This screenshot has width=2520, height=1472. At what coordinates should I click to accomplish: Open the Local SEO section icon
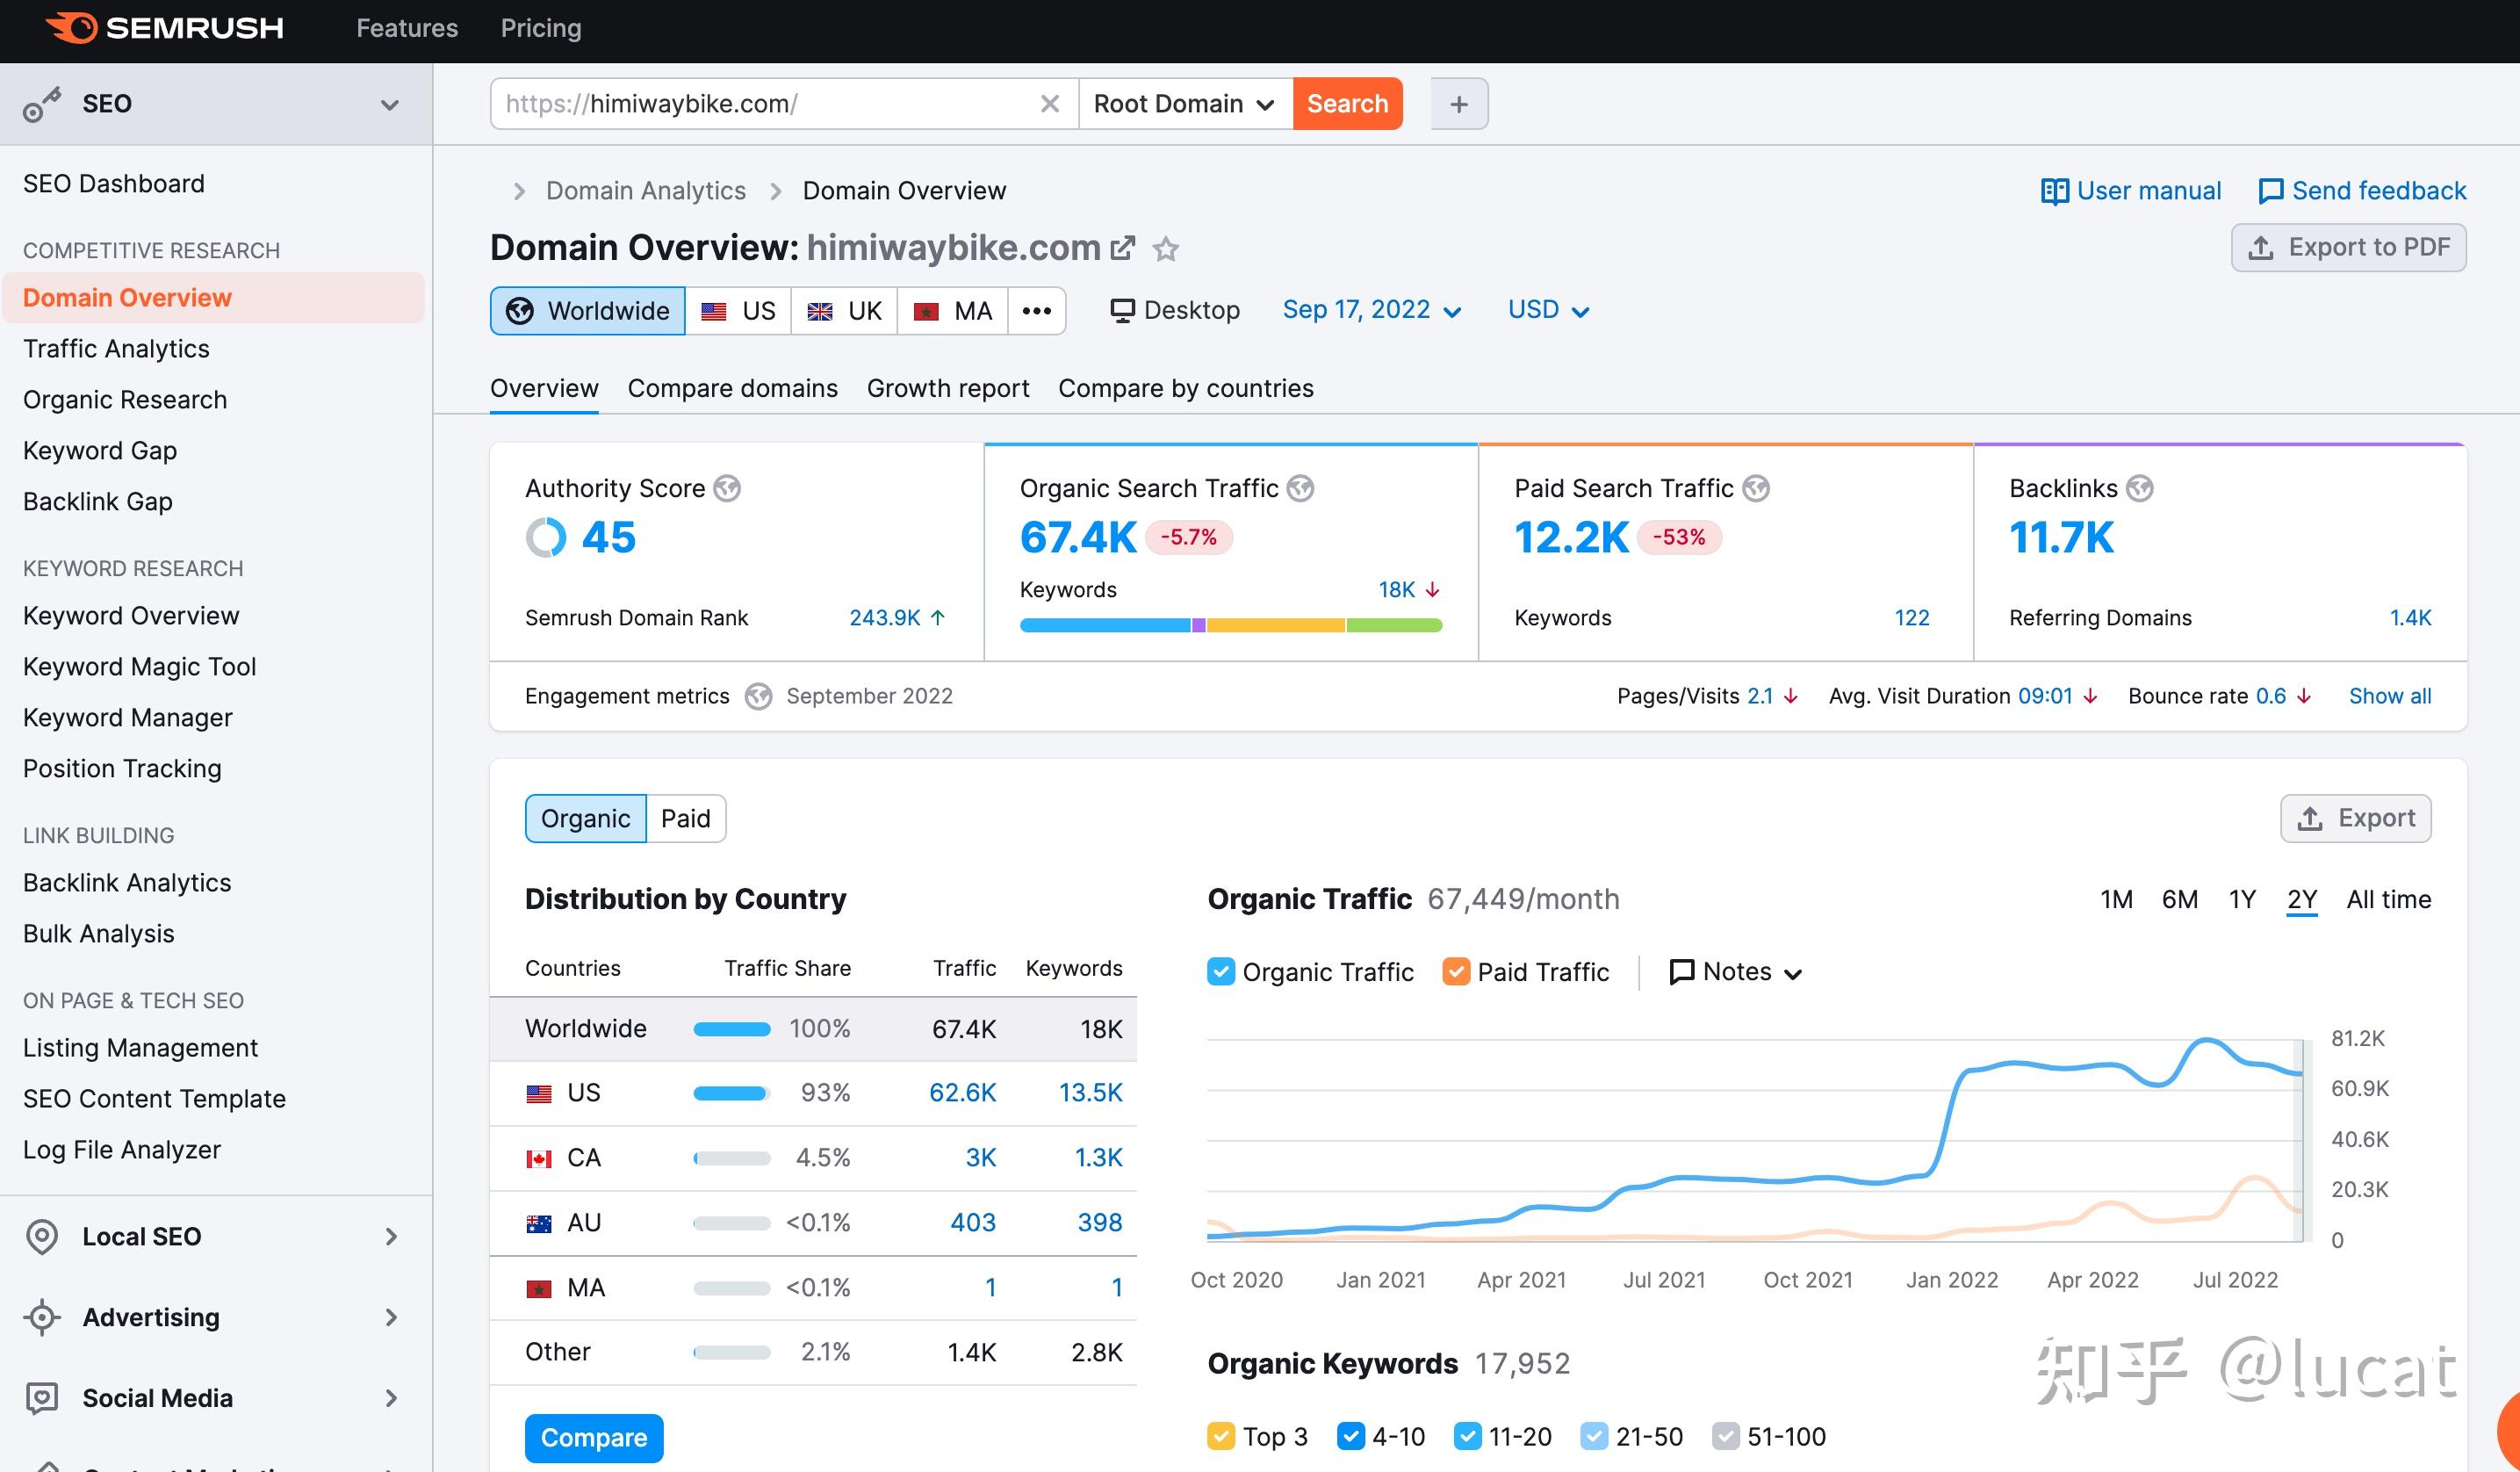click(x=42, y=1236)
